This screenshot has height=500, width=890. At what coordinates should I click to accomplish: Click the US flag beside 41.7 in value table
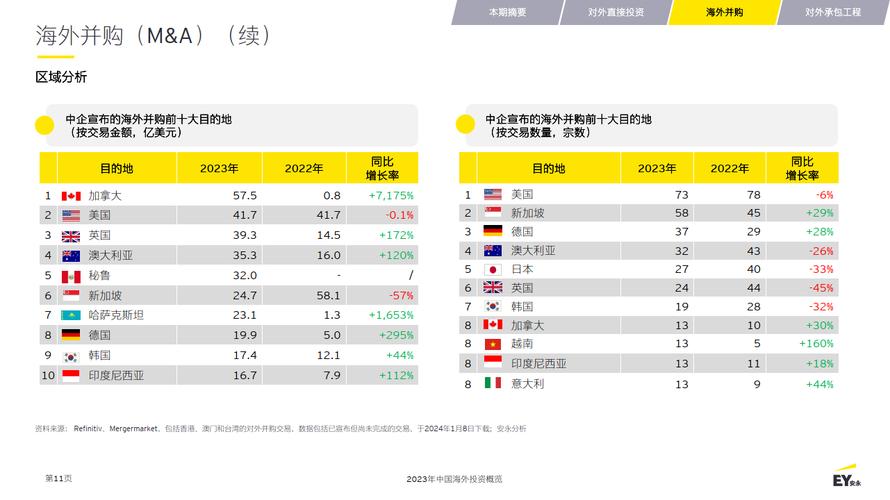click(71, 216)
